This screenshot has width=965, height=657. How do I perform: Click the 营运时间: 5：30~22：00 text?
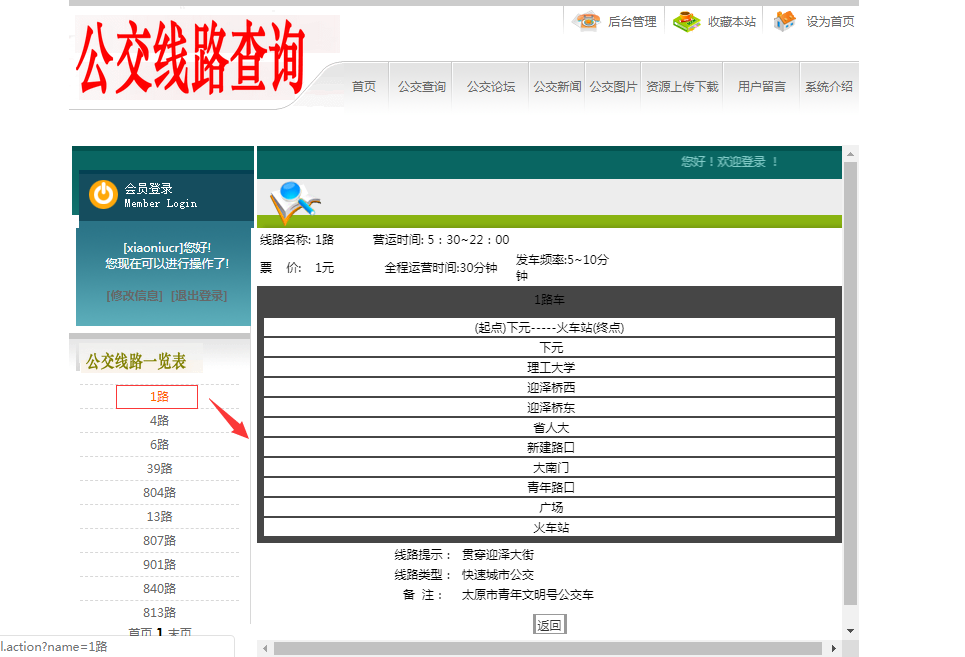[x=441, y=240]
